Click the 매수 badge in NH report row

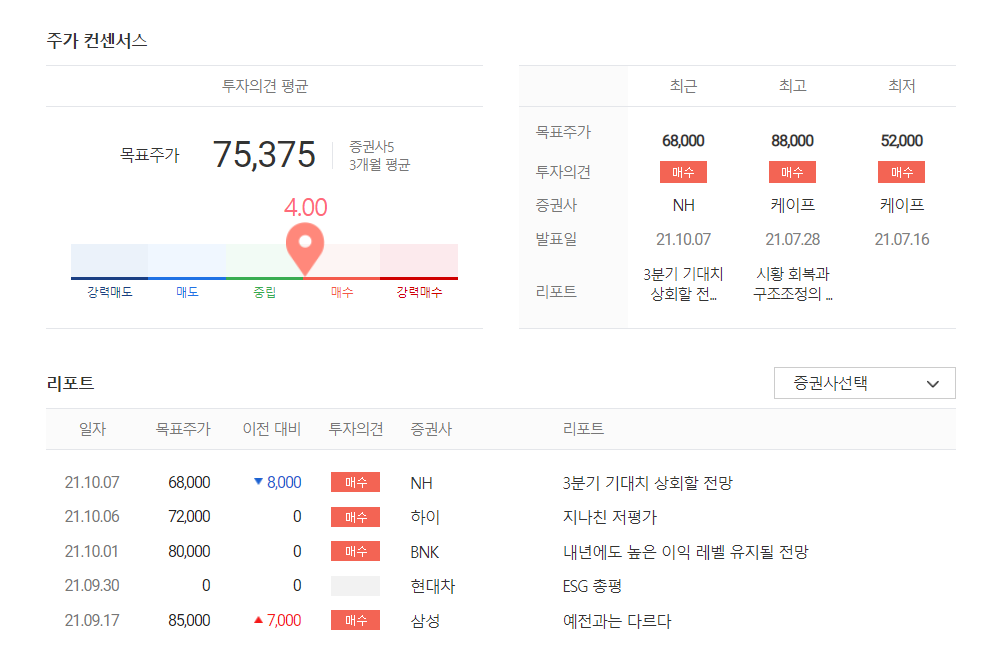coord(355,482)
